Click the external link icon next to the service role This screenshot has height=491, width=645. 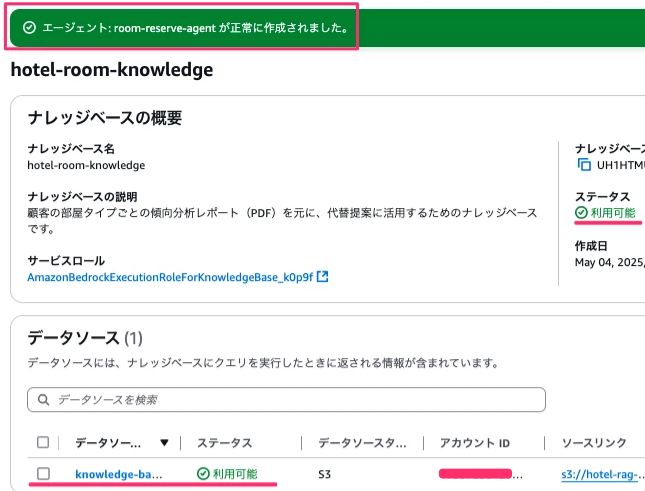pyautogui.click(x=322, y=277)
